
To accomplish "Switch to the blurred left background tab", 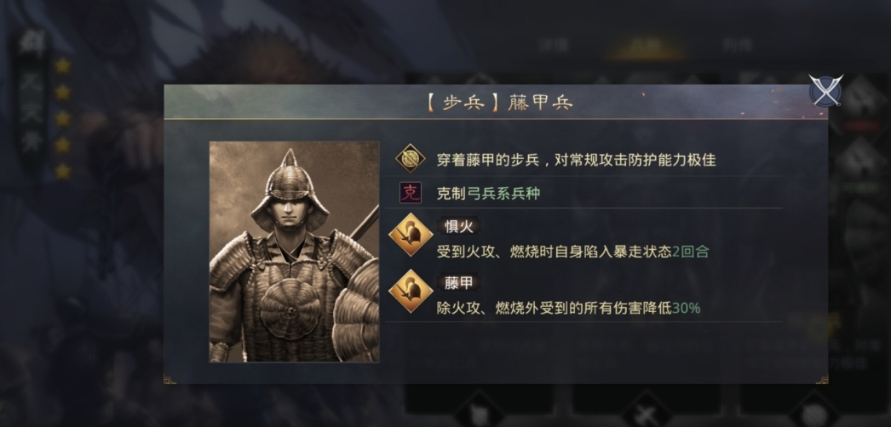I will (x=554, y=45).
